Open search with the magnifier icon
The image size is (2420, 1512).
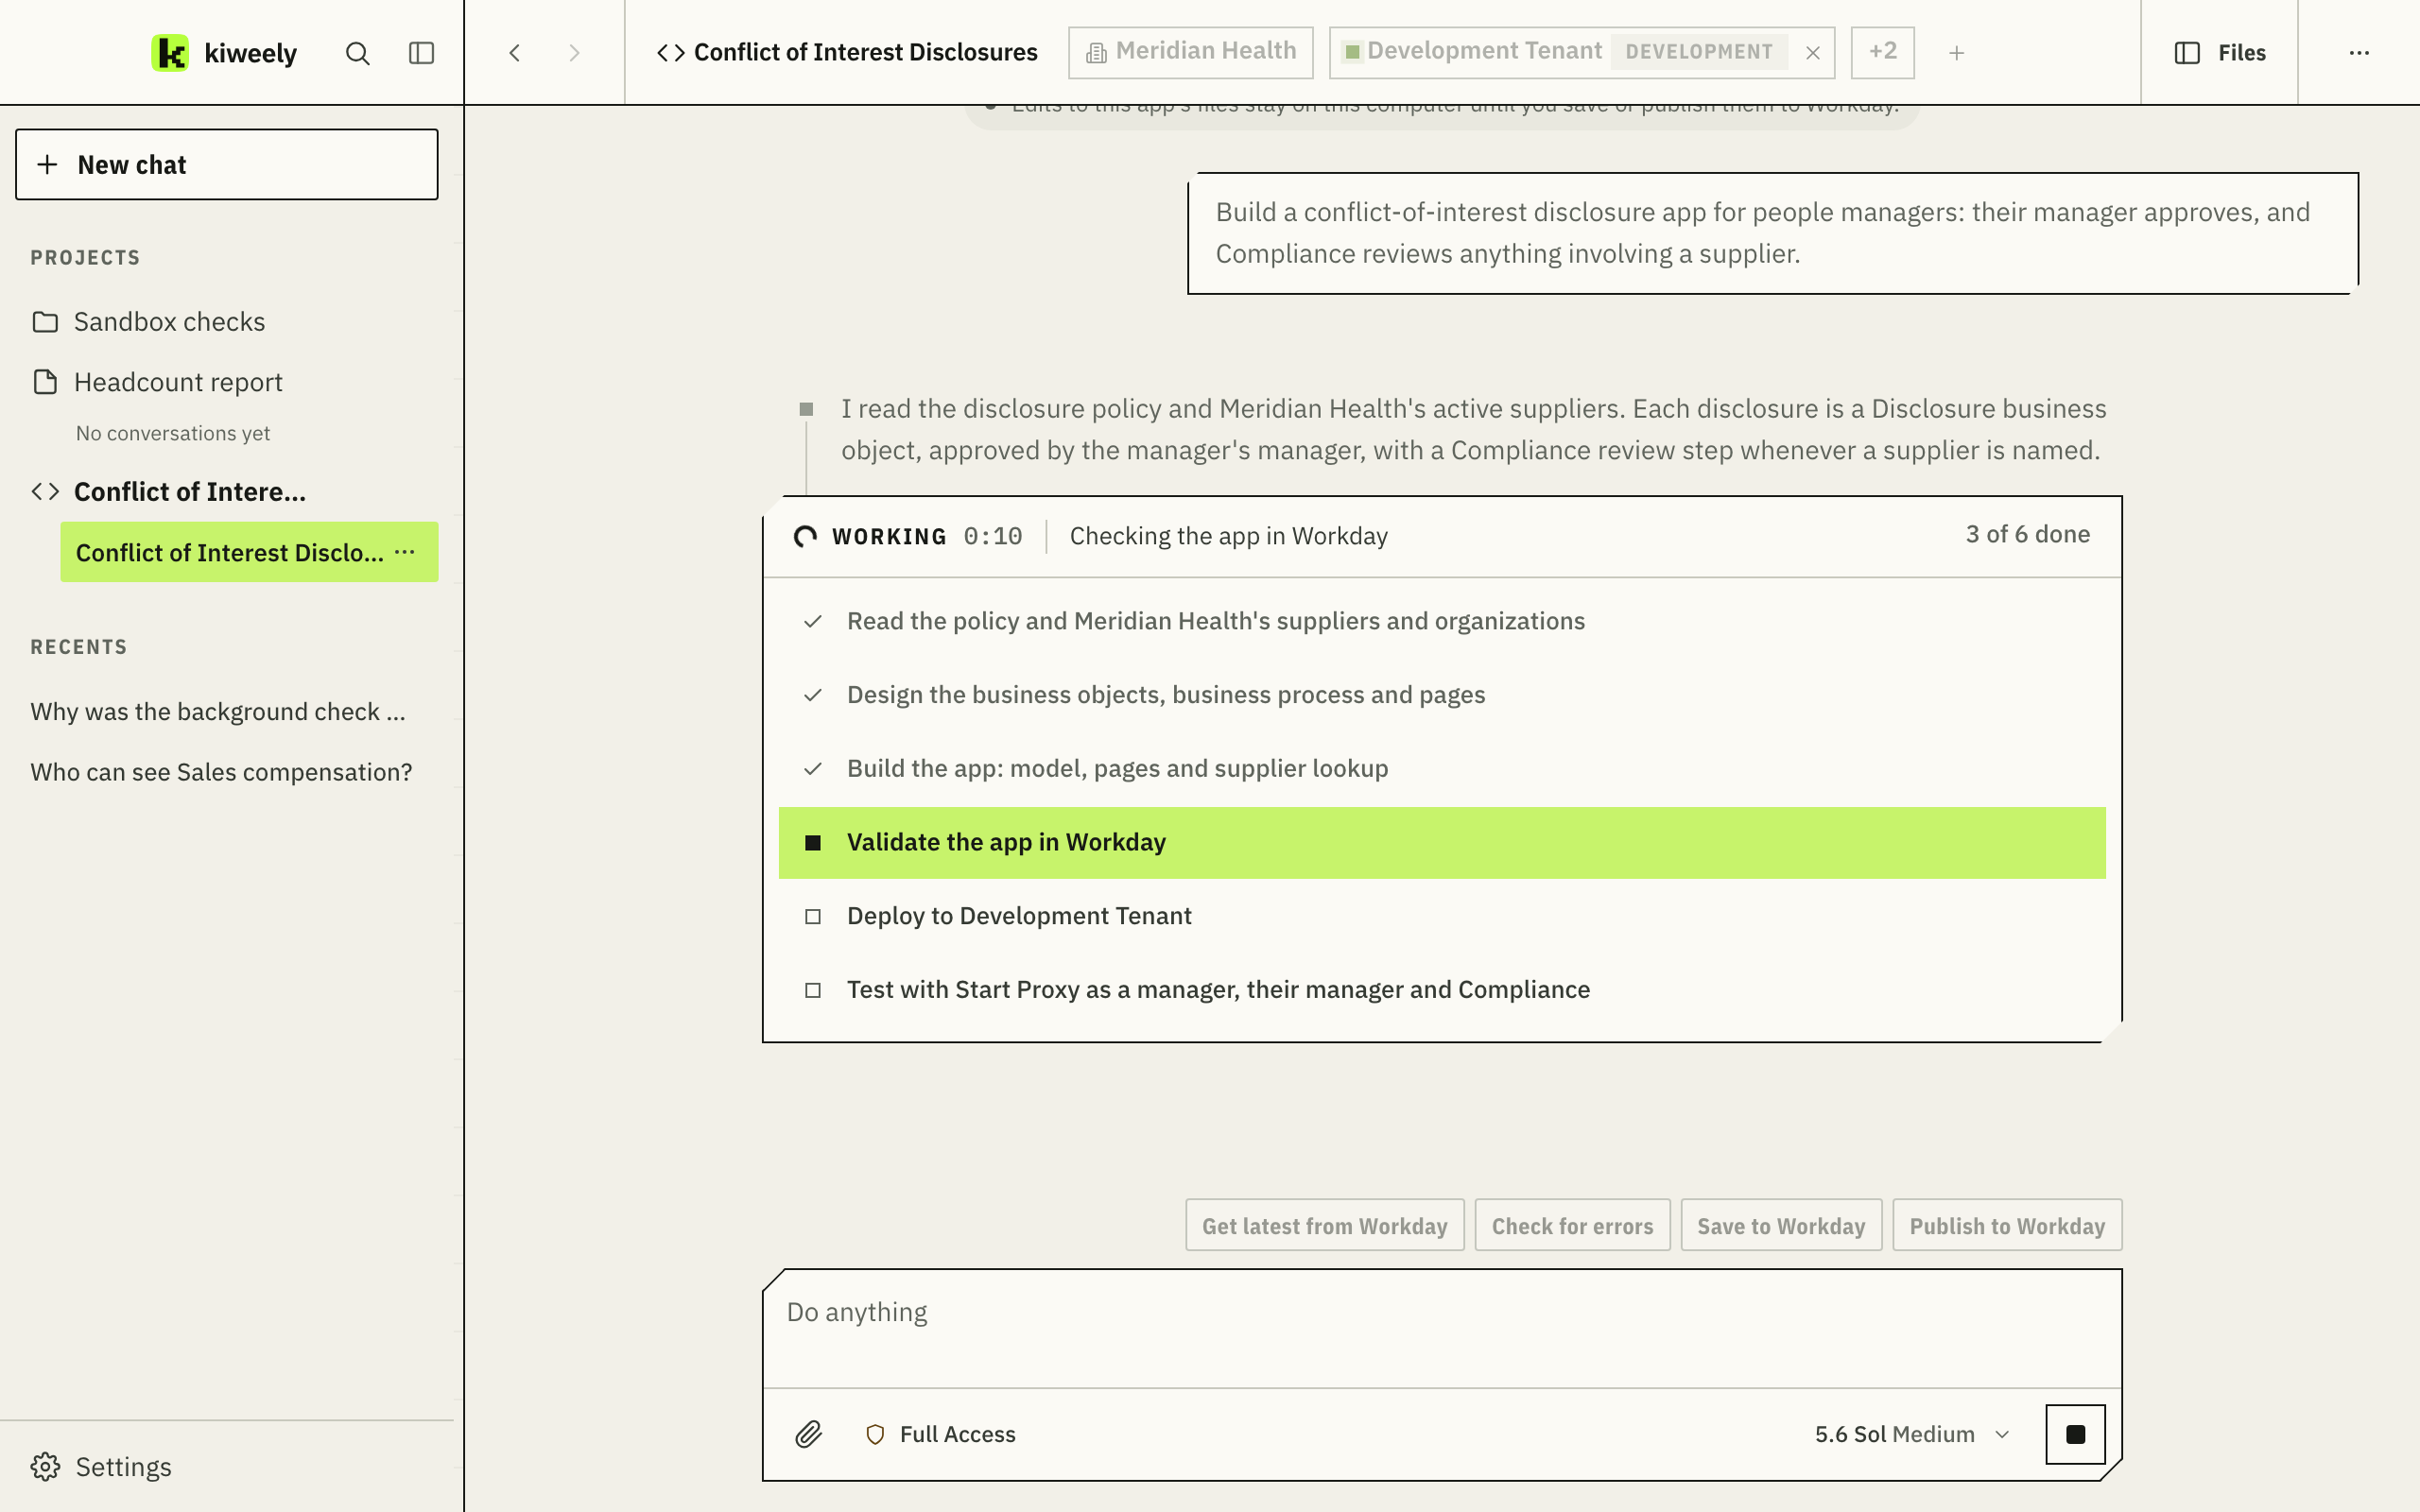tap(357, 53)
